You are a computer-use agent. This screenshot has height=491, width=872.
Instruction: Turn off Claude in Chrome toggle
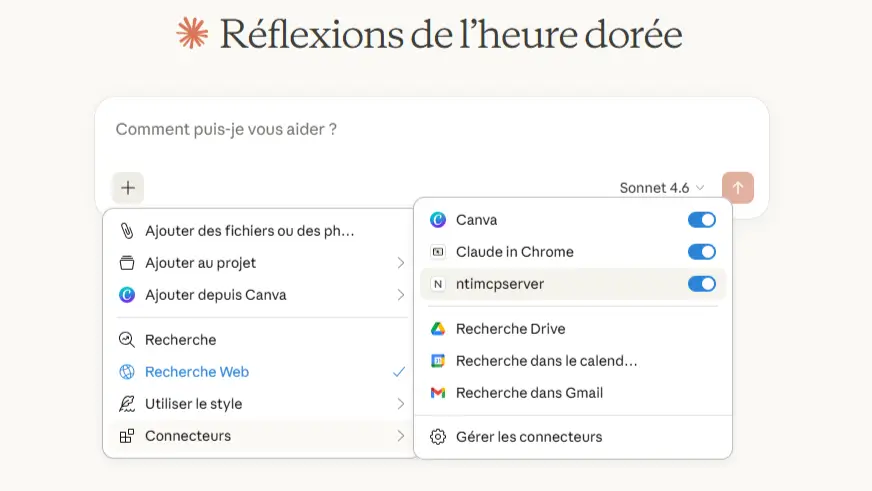(702, 252)
